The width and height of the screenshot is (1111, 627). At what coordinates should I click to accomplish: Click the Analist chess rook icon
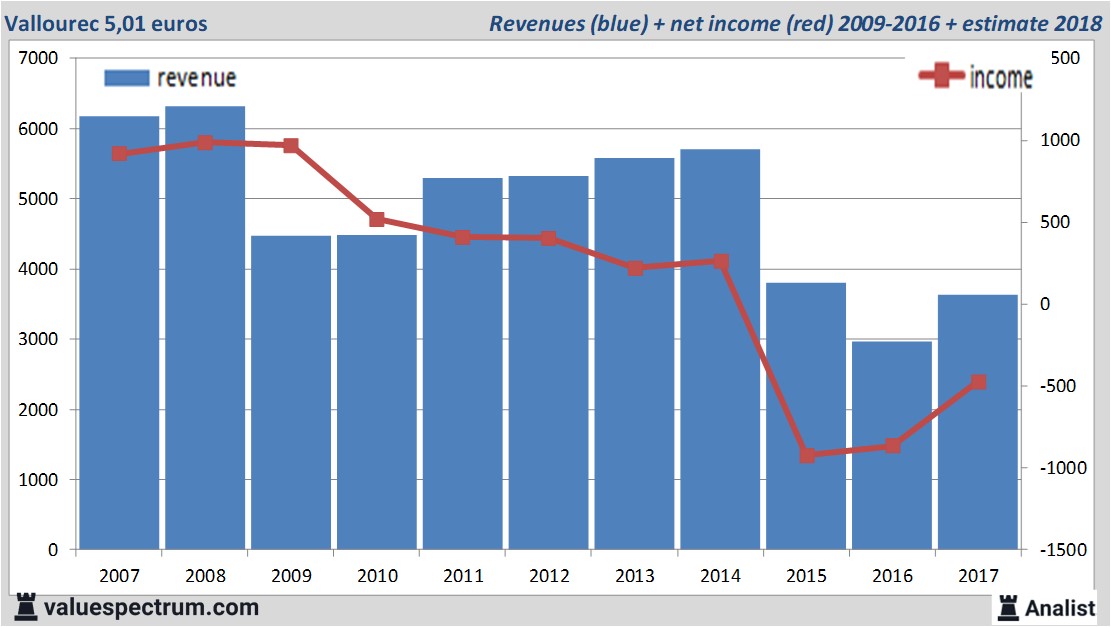(x=1008, y=608)
